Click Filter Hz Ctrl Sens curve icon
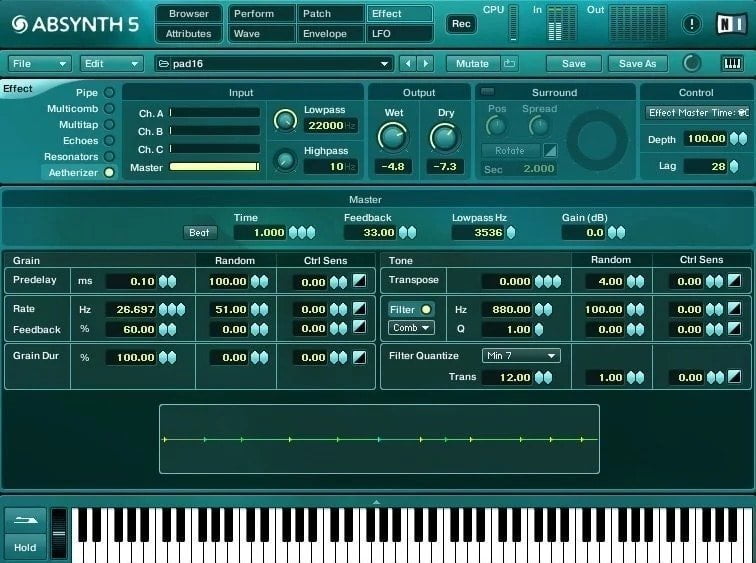756x563 pixels. click(x=734, y=308)
